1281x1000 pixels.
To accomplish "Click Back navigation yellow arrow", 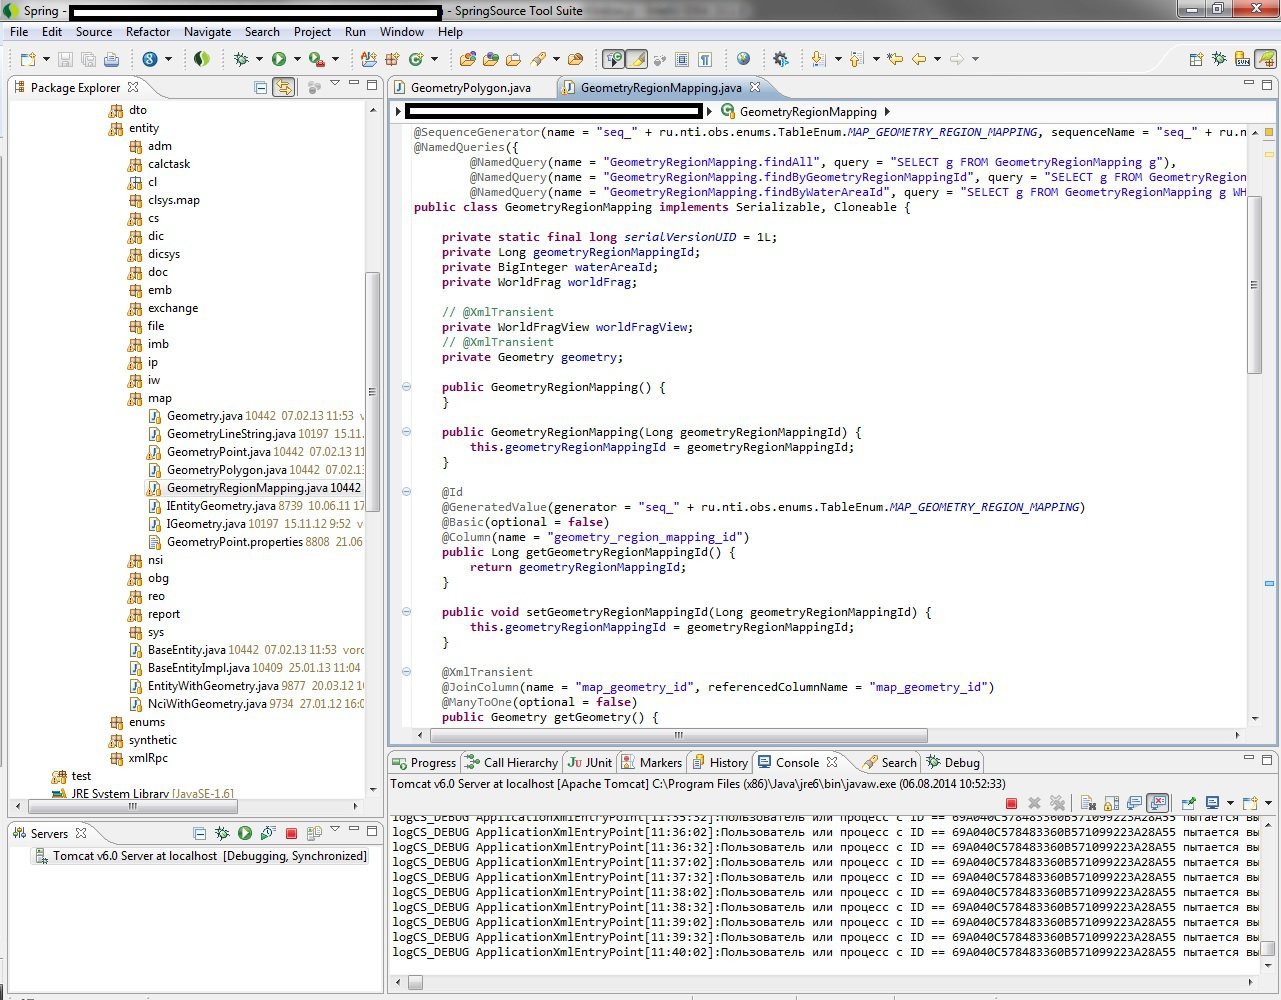I will tap(918, 60).
